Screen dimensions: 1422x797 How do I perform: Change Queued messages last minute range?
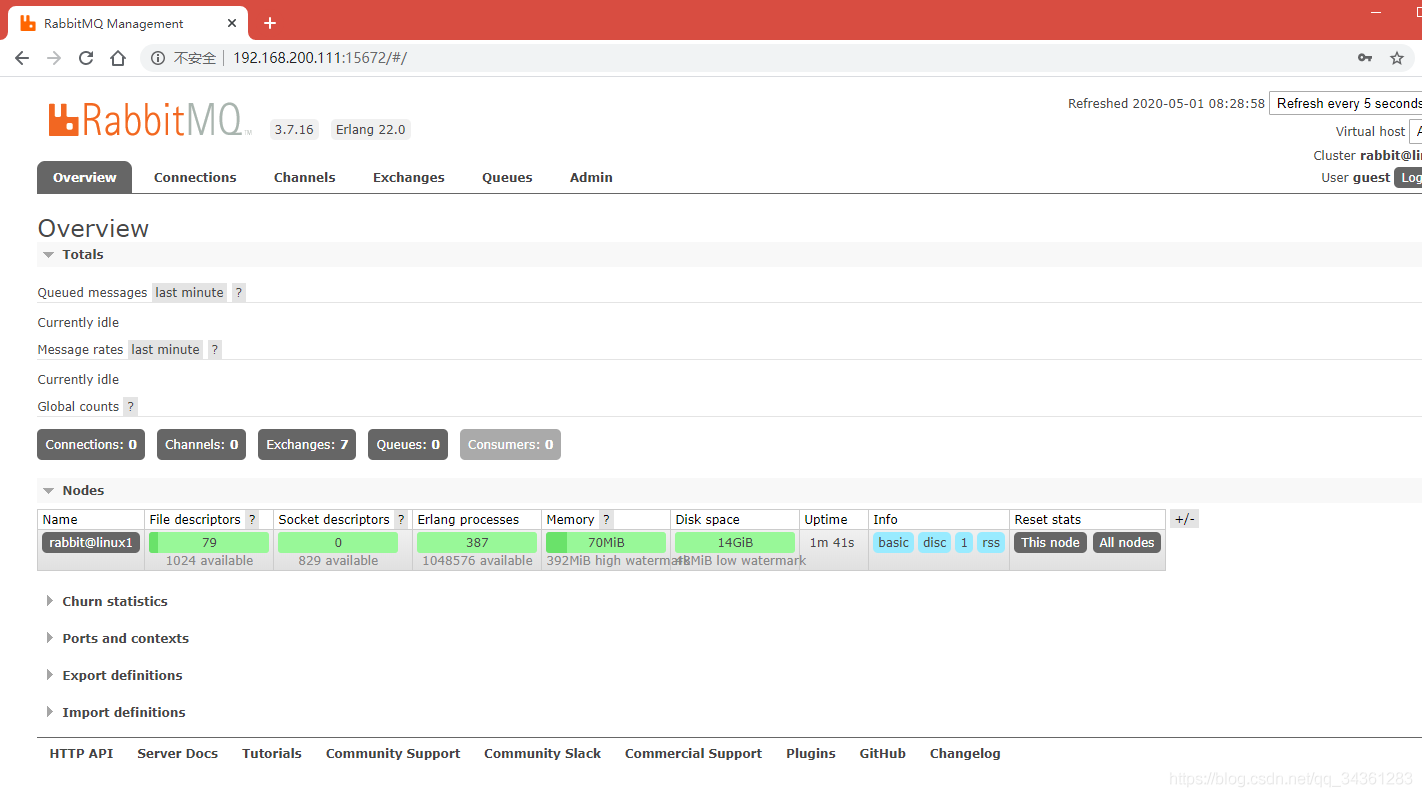point(189,293)
